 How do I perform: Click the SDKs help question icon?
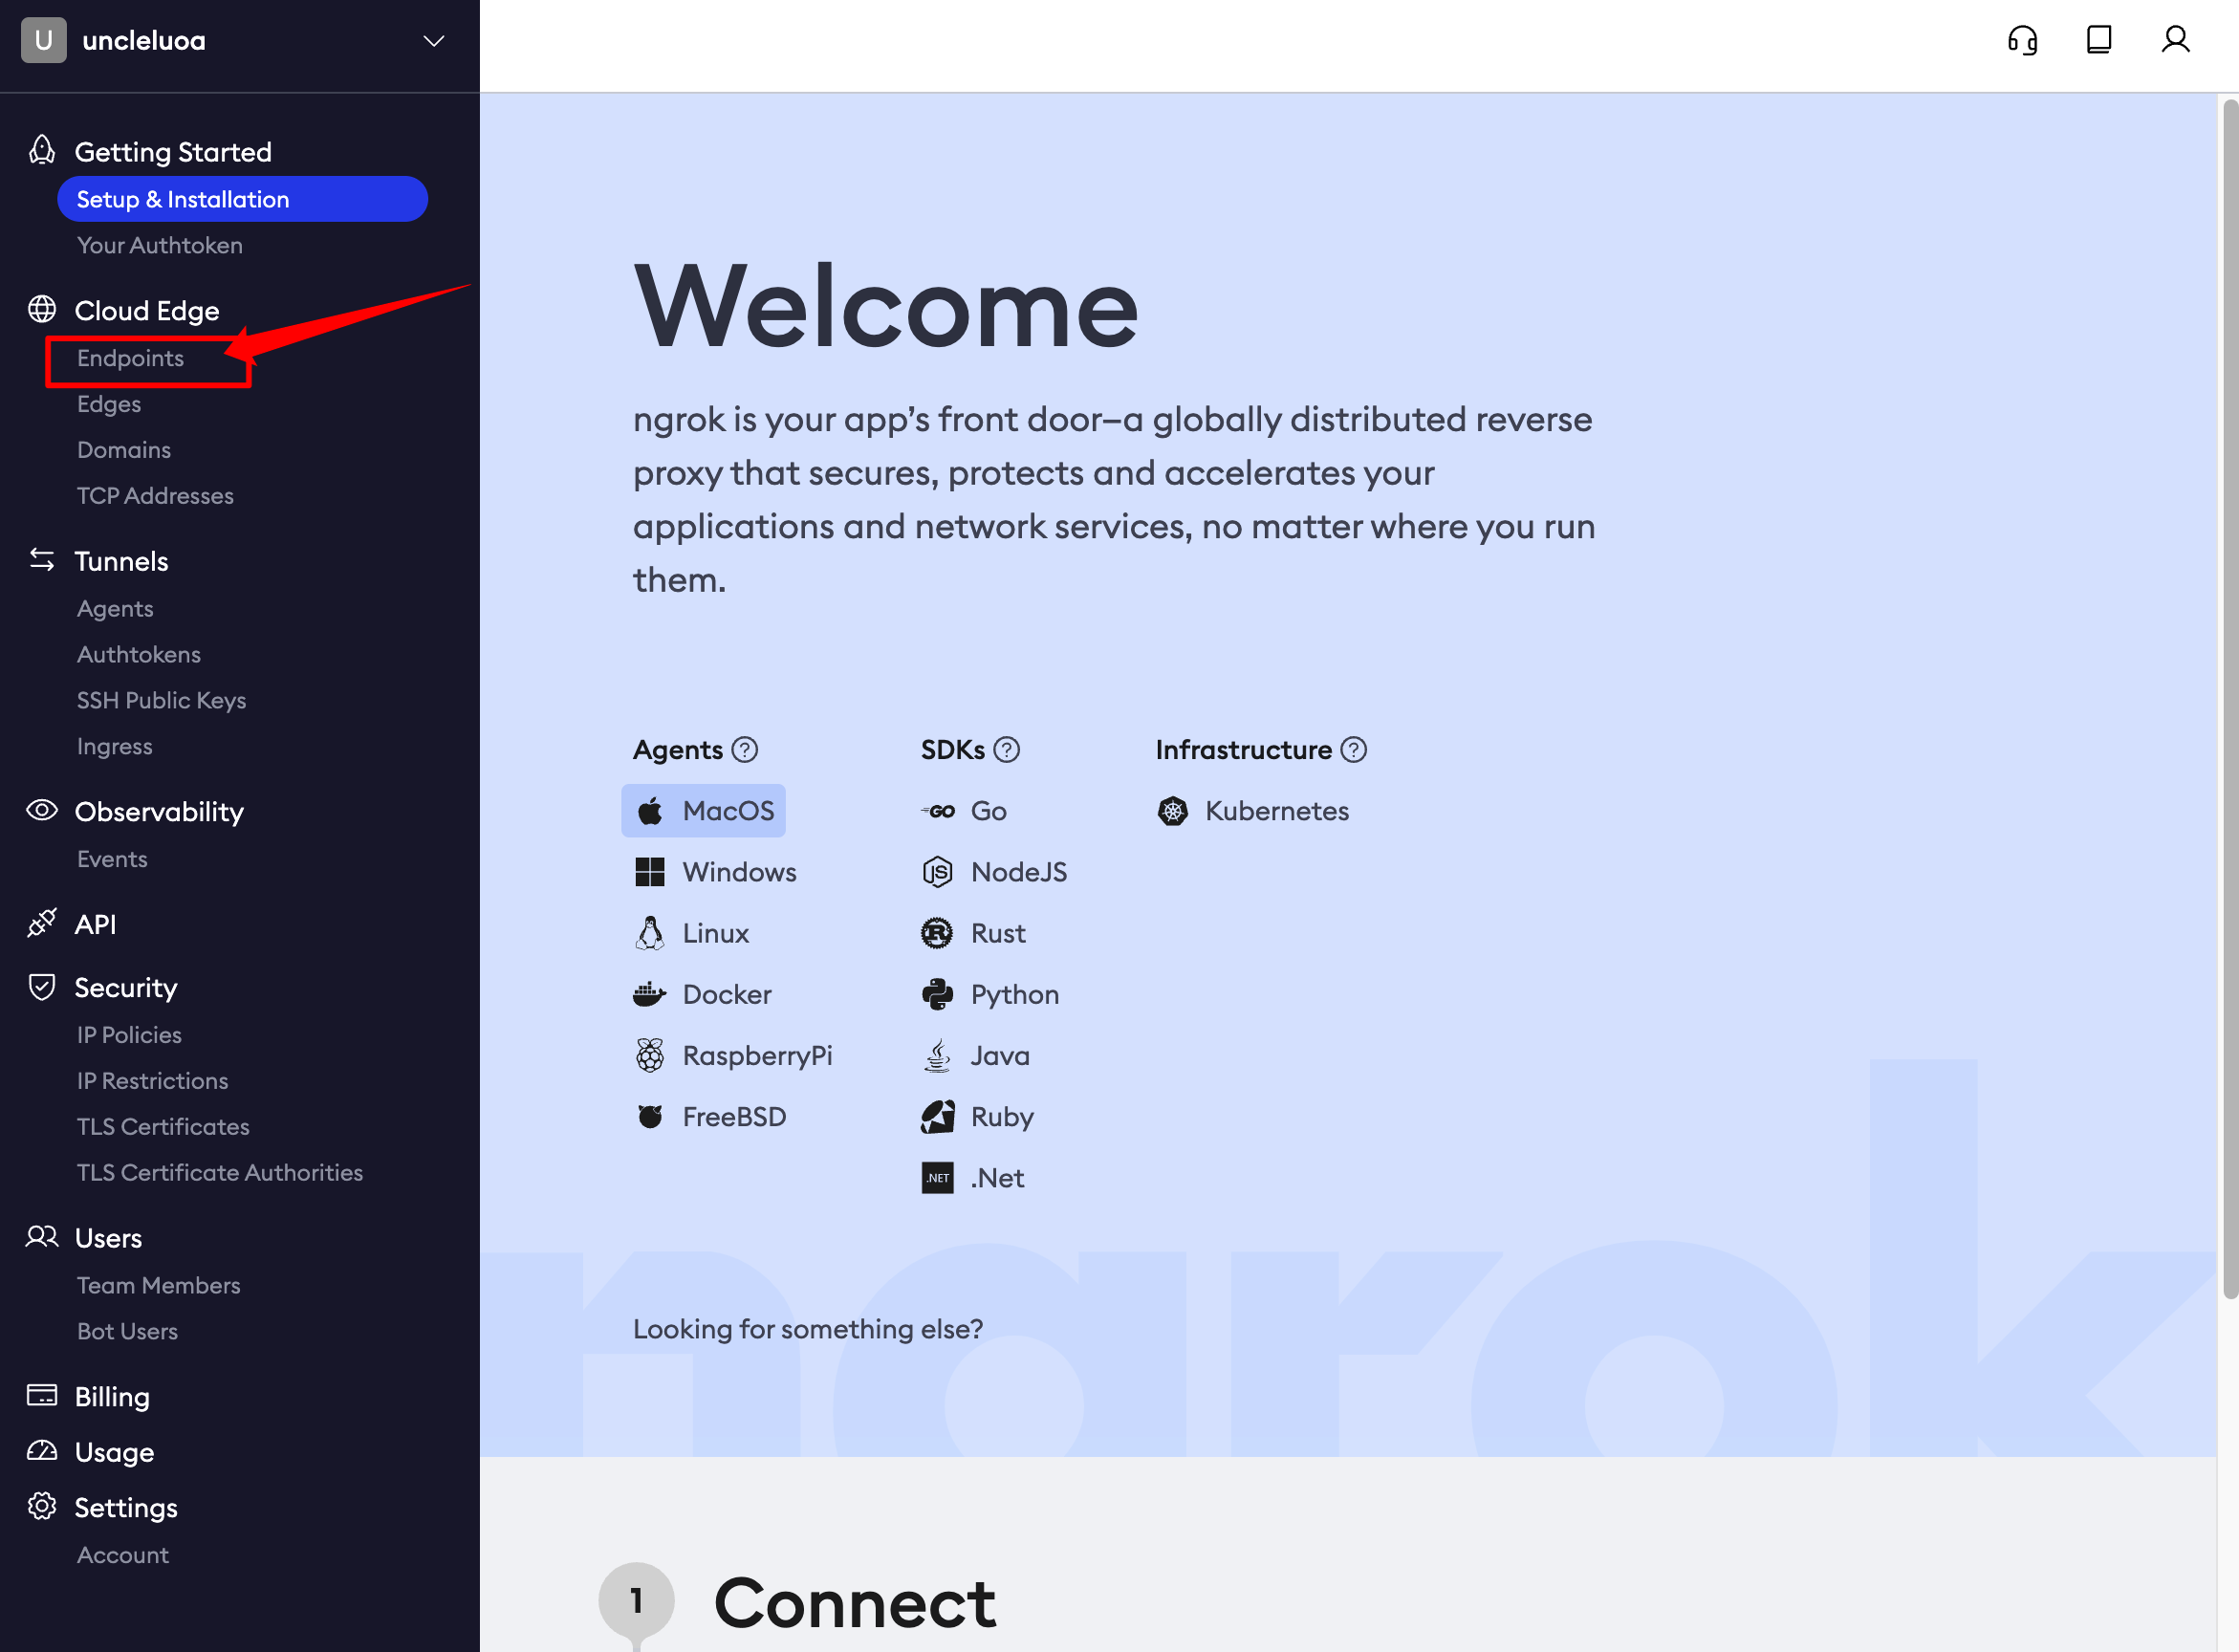(x=1007, y=750)
